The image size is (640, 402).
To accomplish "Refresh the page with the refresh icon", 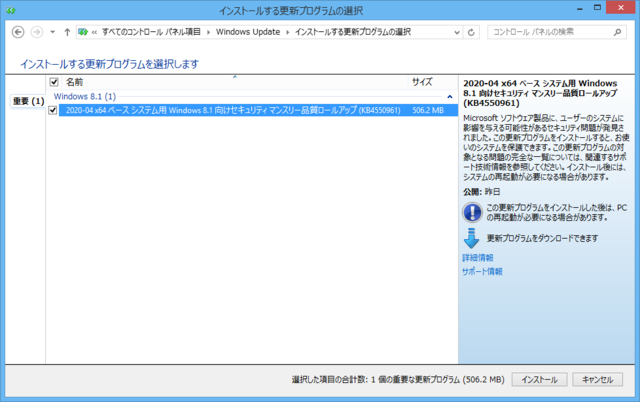I will [x=471, y=32].
